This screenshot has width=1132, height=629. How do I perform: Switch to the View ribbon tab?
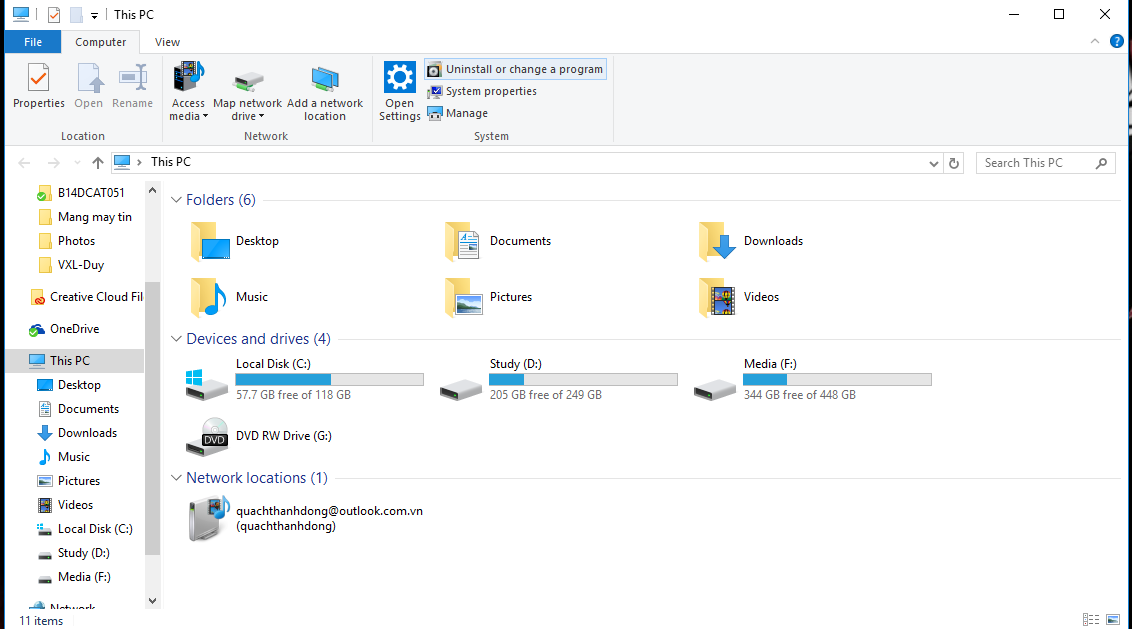point(167,42)
